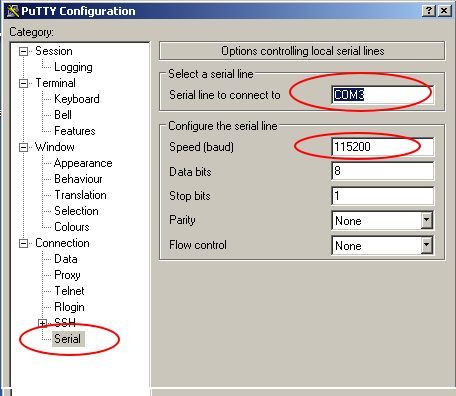The image size is (456, 396).
Task: Select the Serial category
Action: click(68, 339)
